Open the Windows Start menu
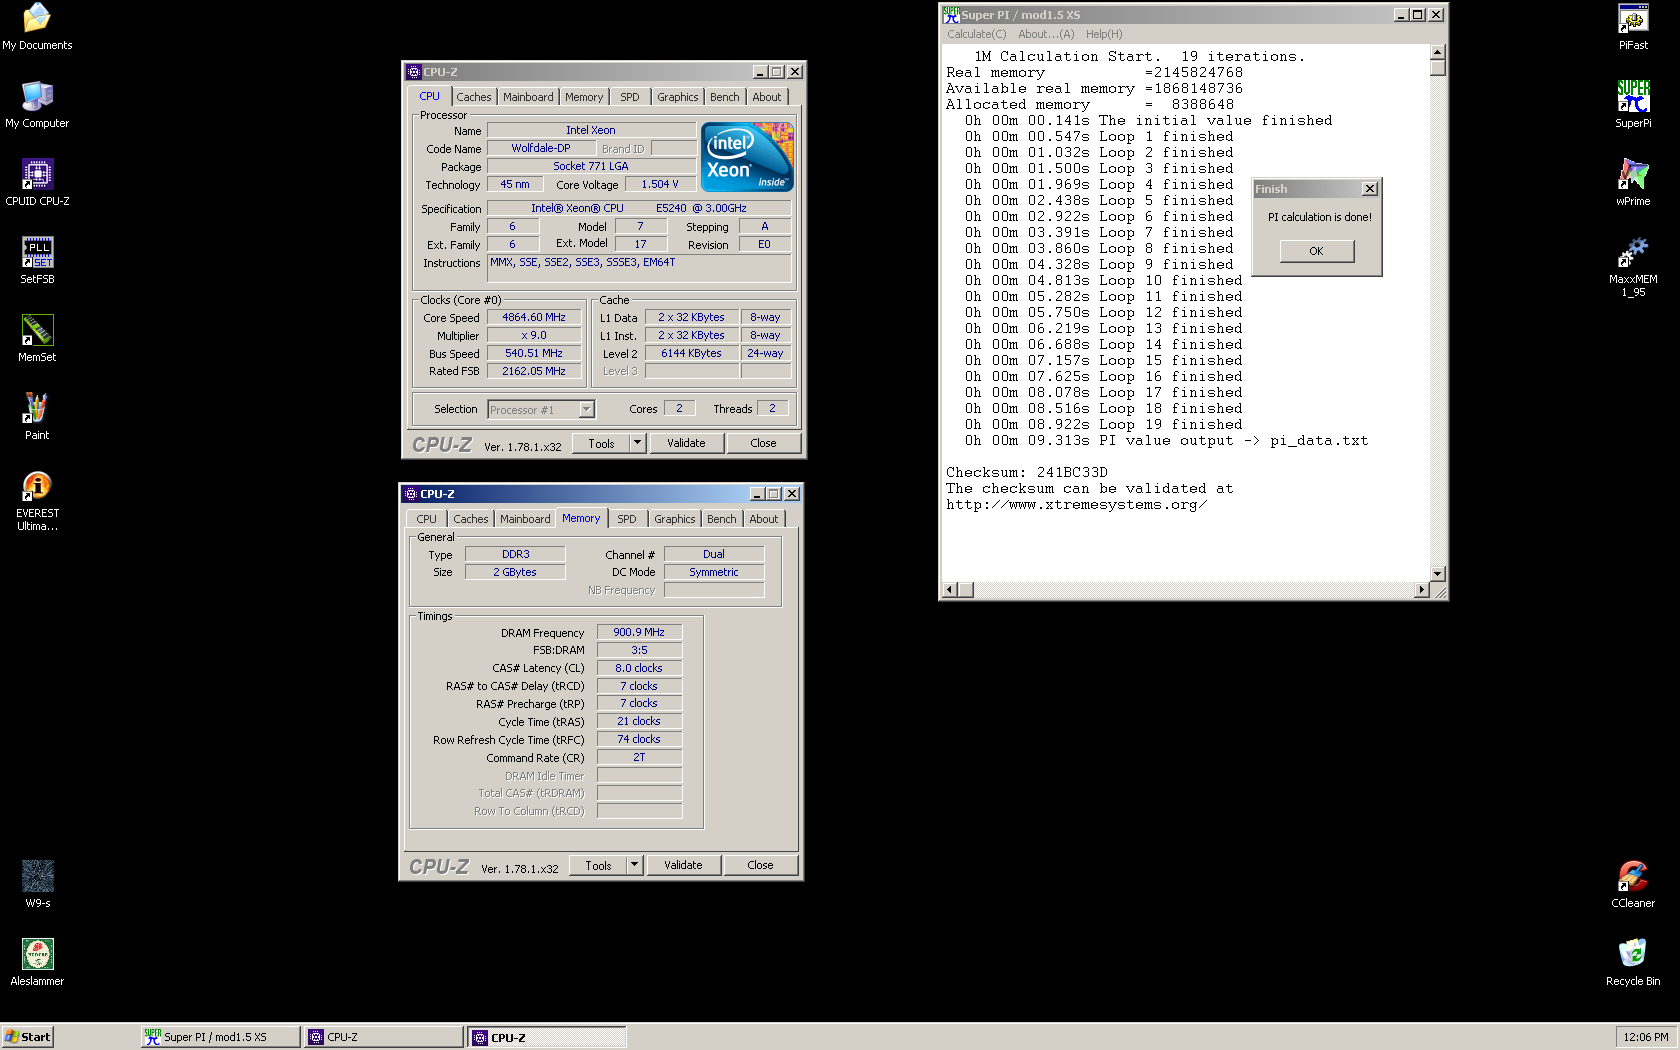1680x1050 pixels. click(x=27, y=1037)
